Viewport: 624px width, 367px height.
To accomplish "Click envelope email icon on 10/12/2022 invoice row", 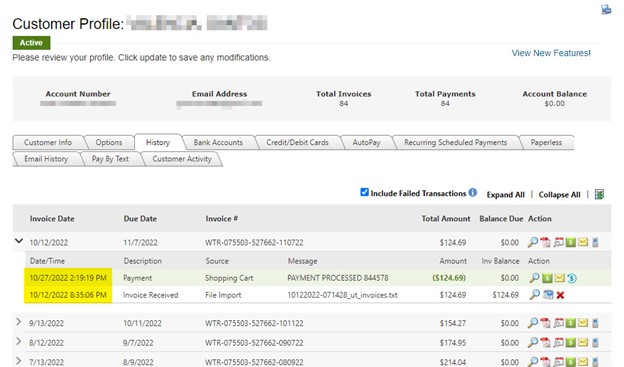I will tap(583, 242).
